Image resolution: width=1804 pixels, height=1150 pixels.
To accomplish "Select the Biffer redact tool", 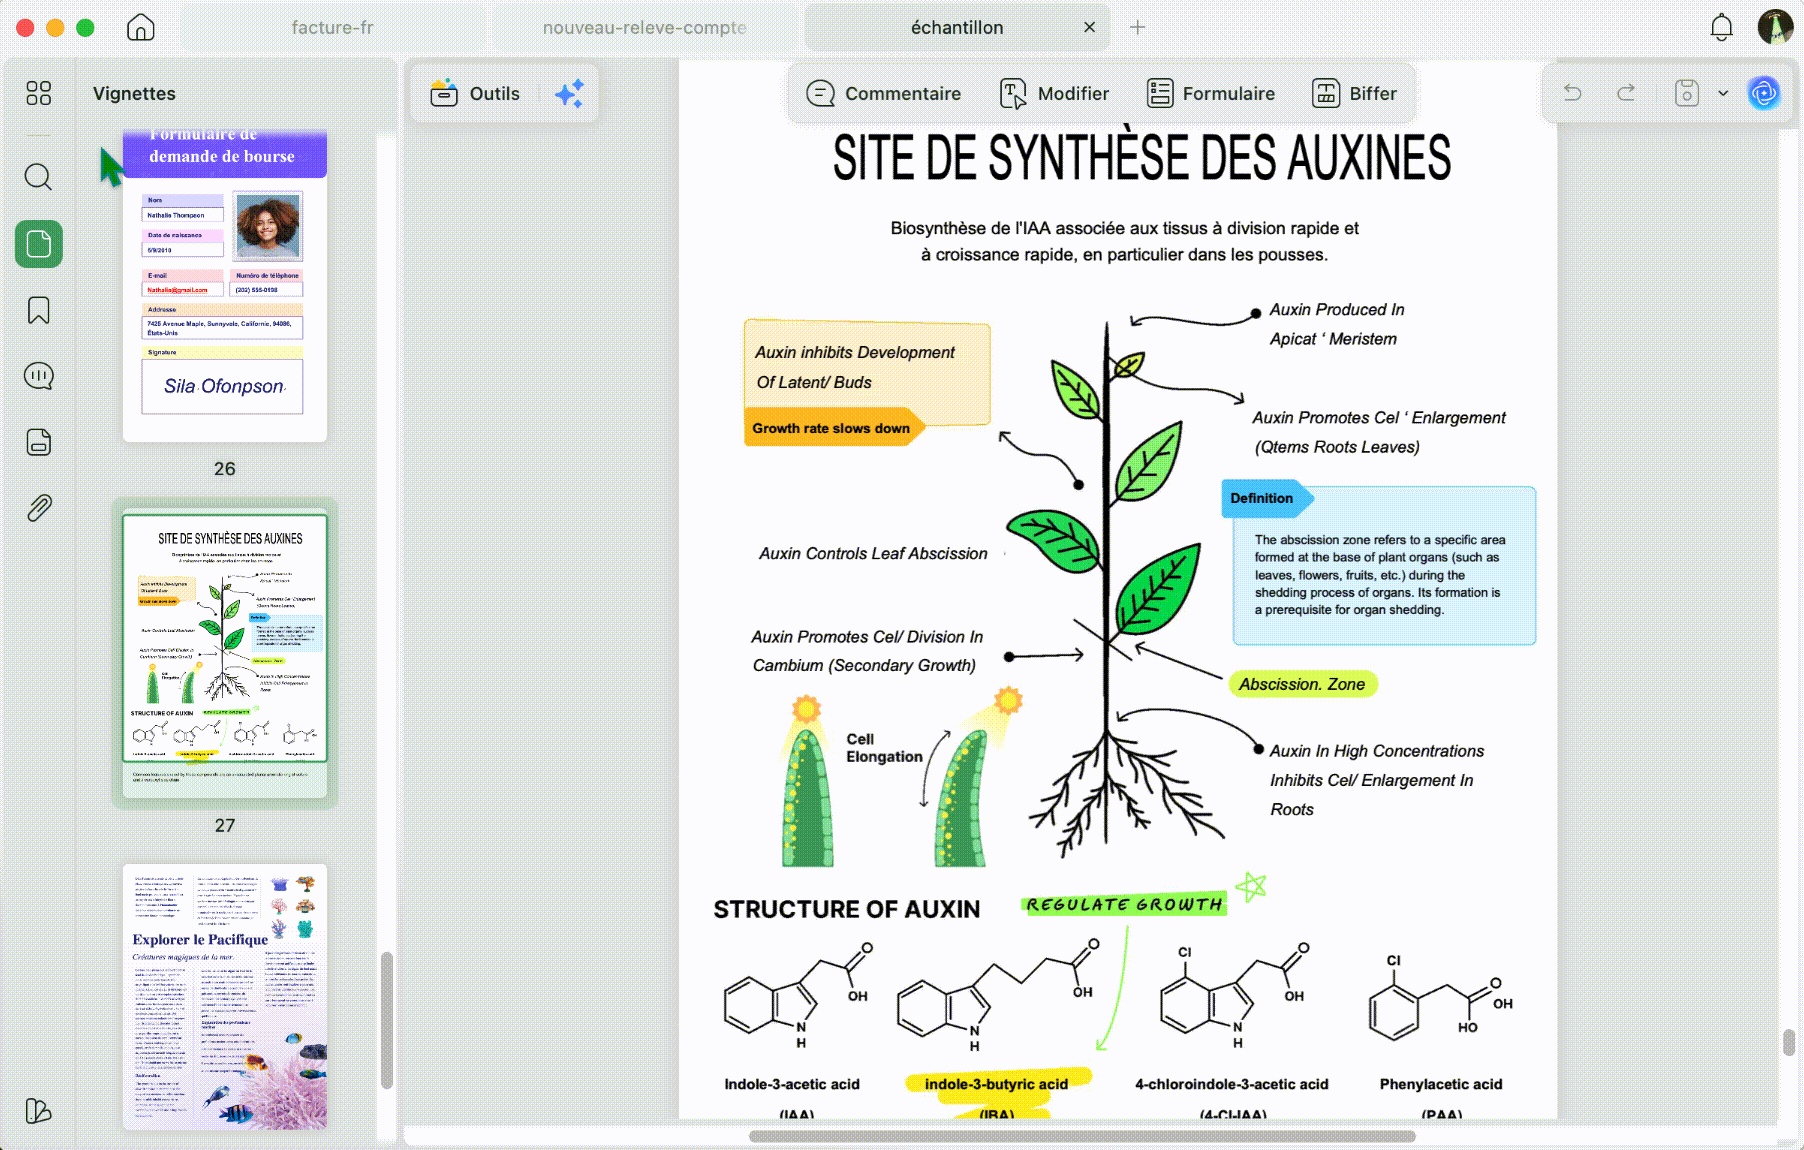I will pos(1354,93).
